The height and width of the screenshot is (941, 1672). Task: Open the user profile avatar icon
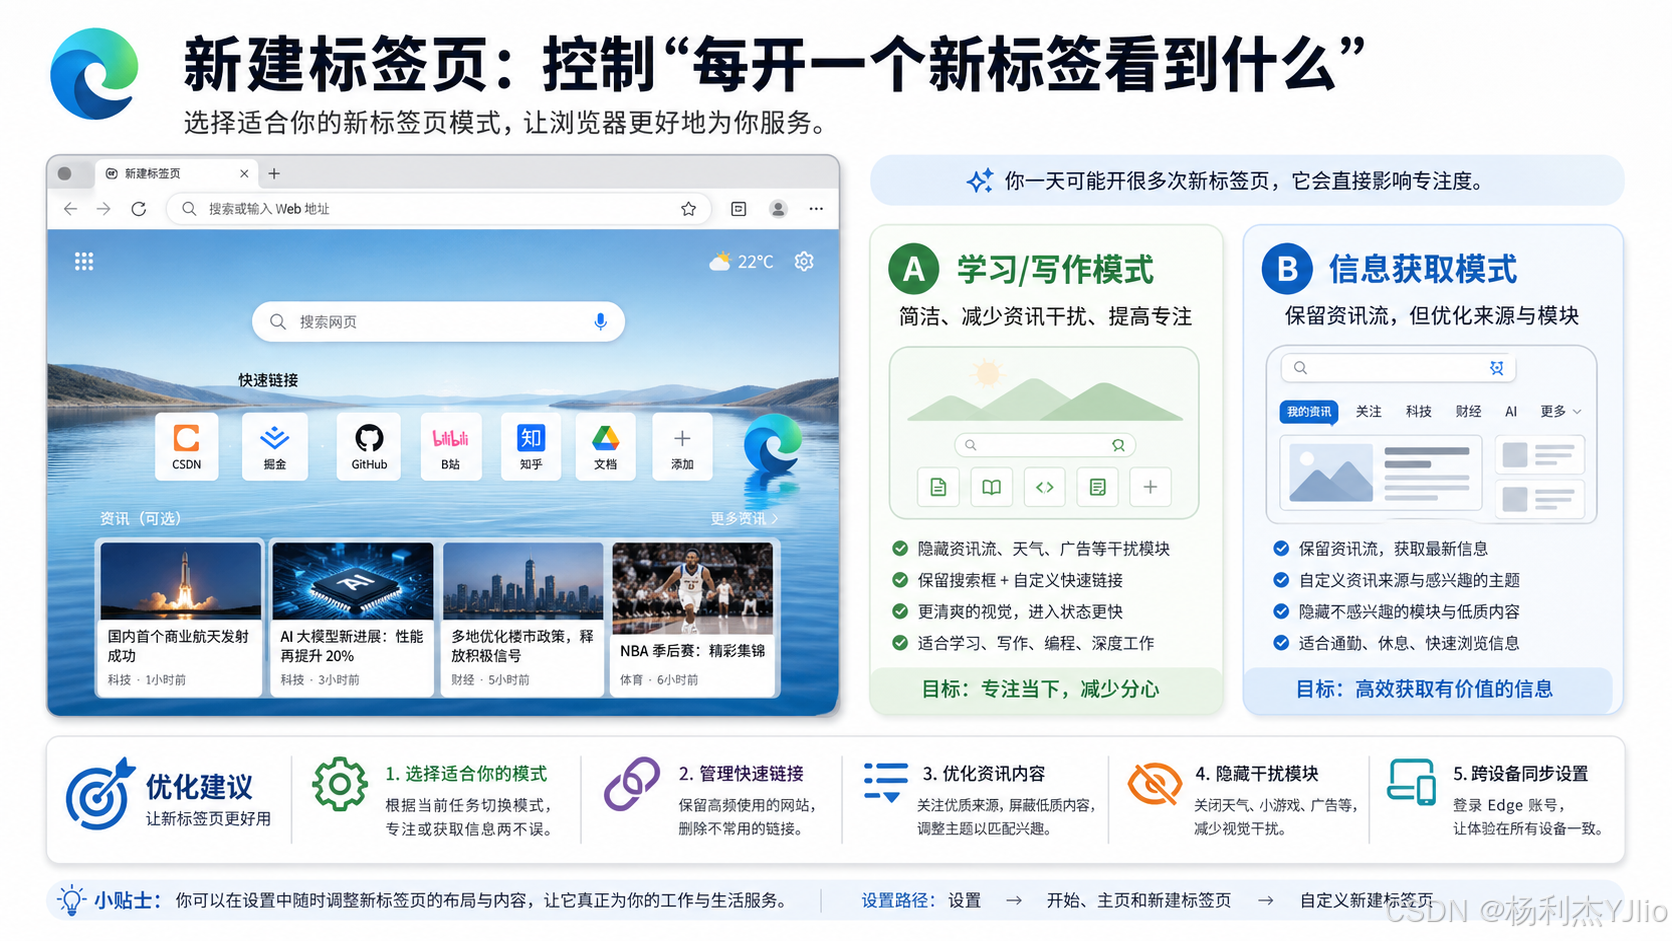(778, 209)
